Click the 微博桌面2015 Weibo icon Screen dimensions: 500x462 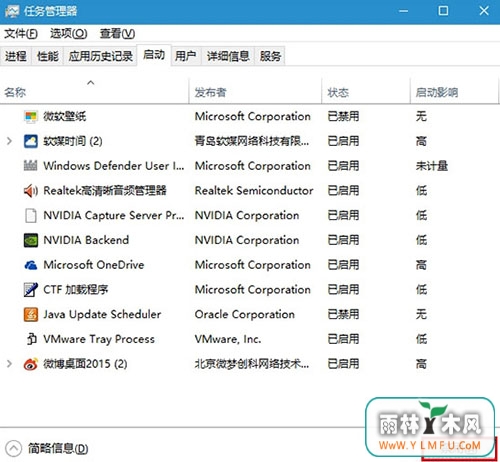pos(31,364)
